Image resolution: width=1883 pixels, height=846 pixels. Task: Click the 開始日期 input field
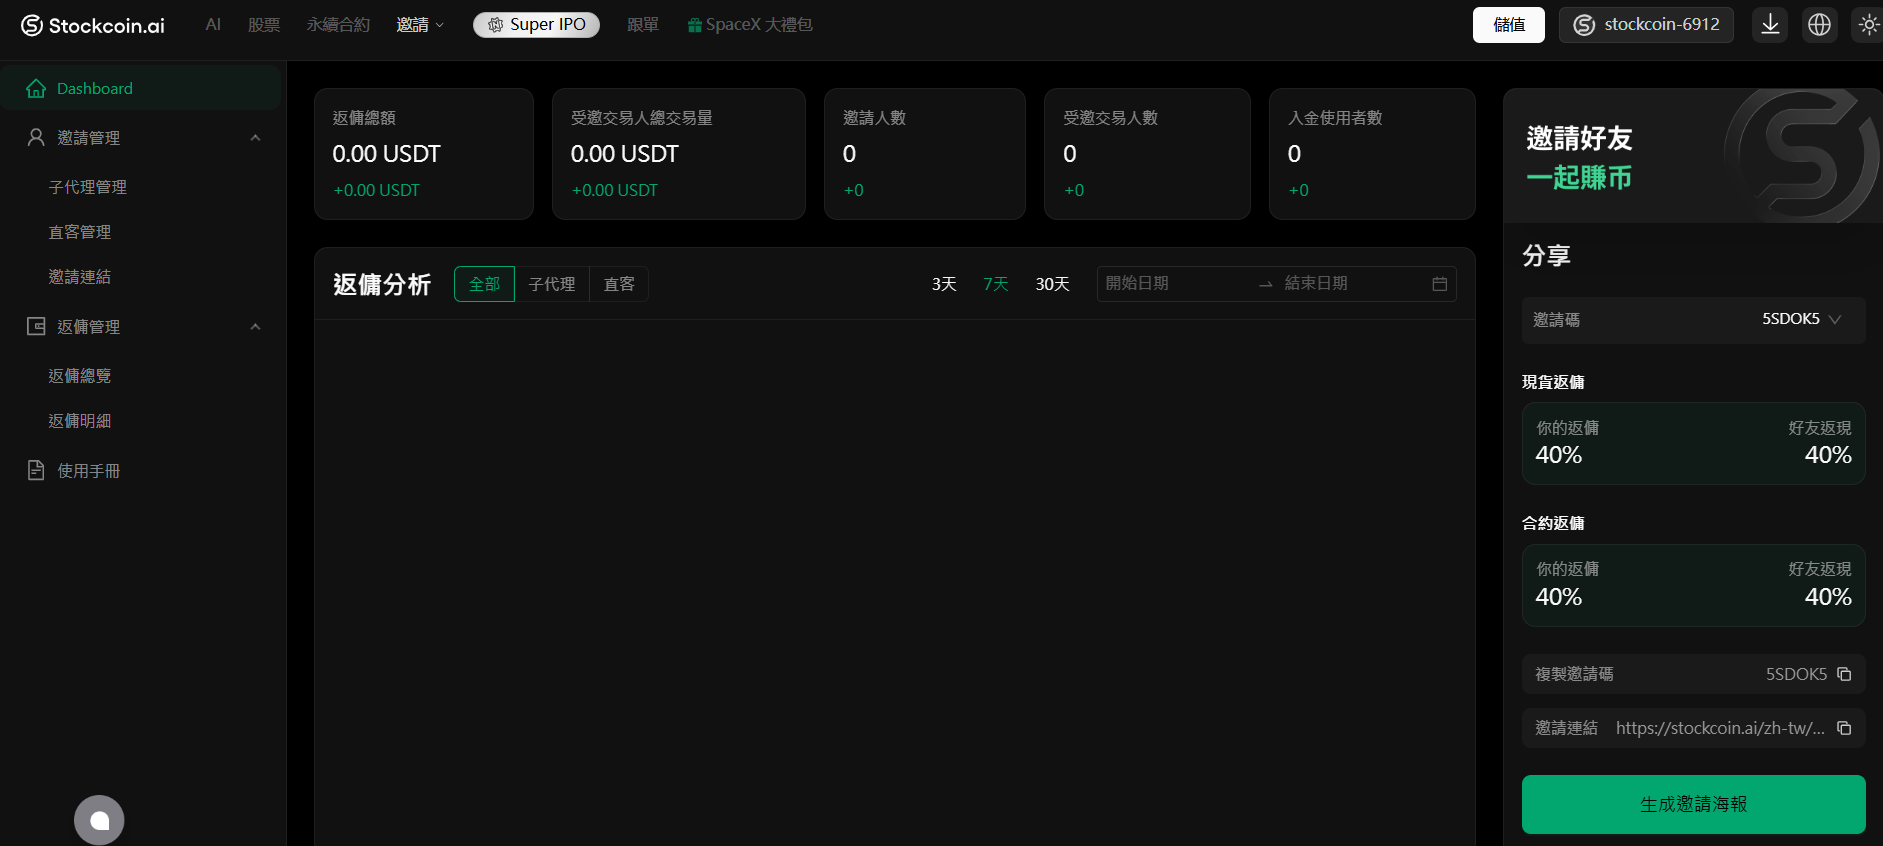1175,284
